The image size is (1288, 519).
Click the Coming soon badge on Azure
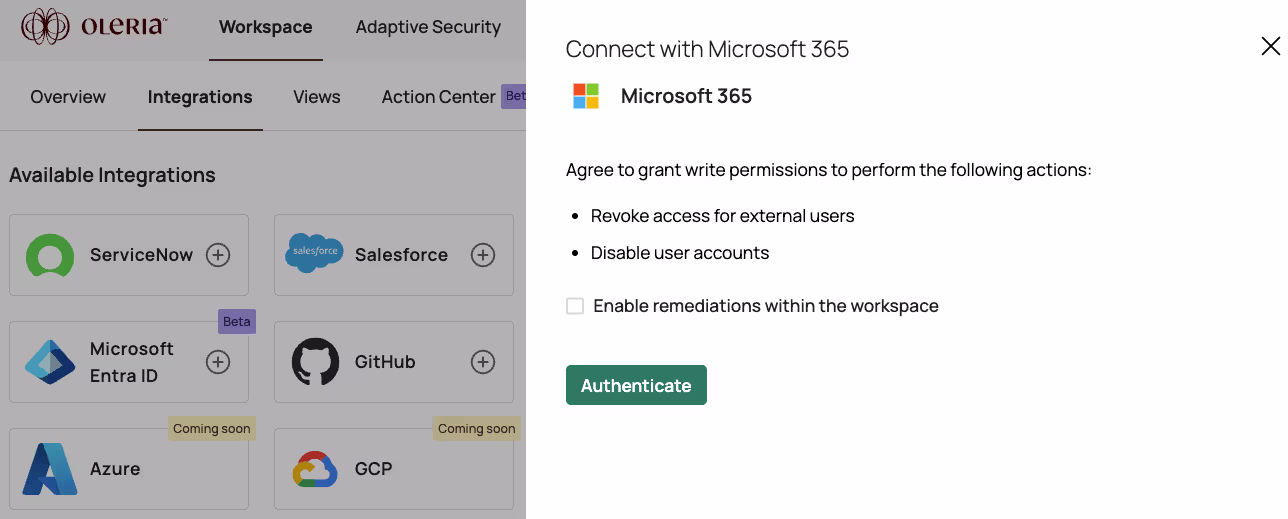click(x=211, y=428)
